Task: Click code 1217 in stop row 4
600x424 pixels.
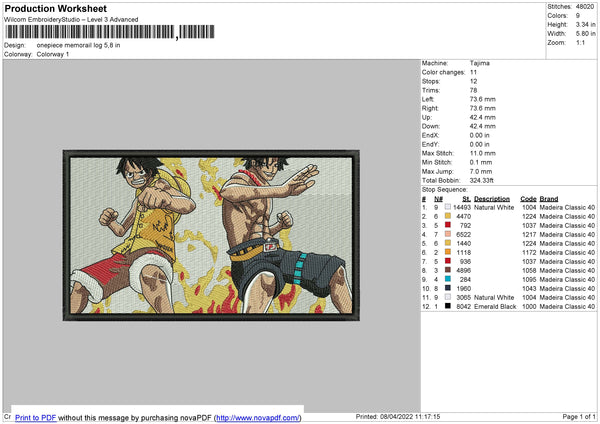Action: pyautogui.click(x=529, y=235)
